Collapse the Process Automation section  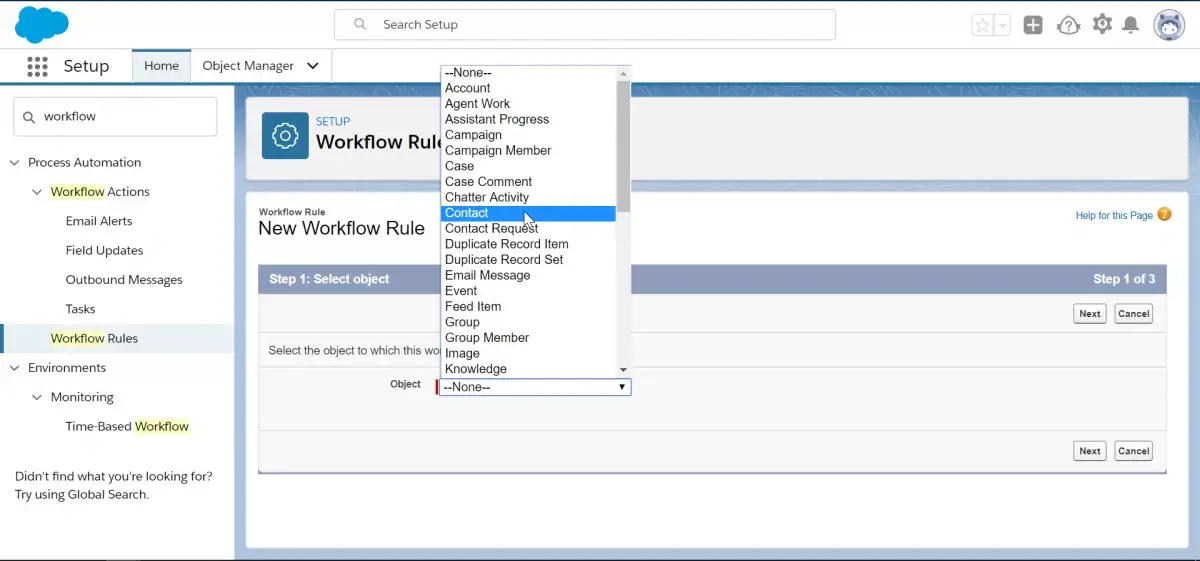15,162
